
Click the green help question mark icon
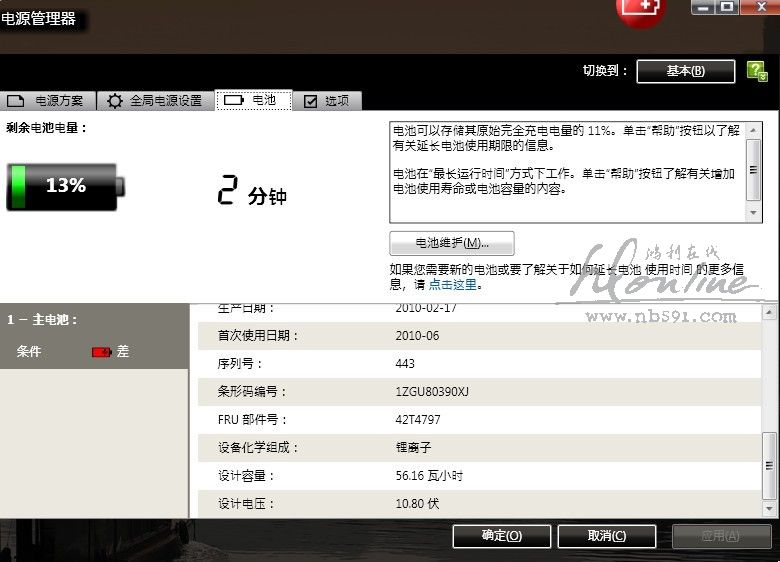(x=757, y=71)
